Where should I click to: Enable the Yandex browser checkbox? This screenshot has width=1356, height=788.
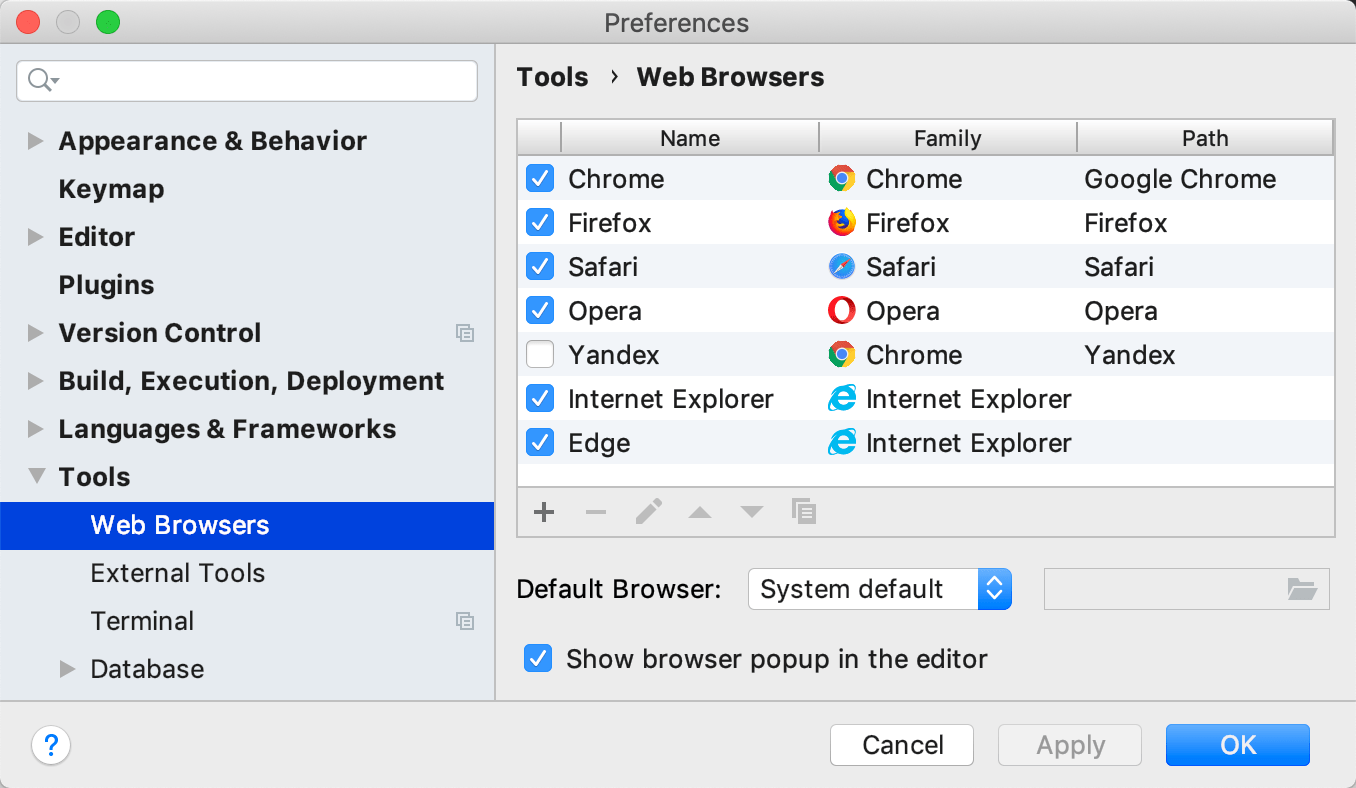(538, 354)
